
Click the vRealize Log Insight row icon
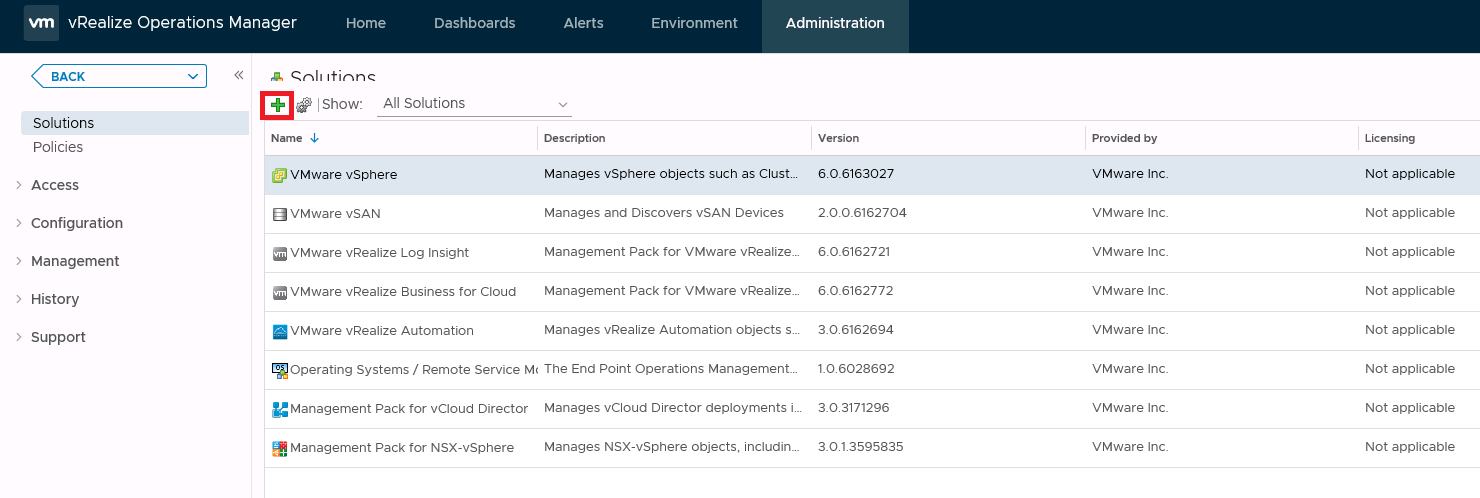[280, 253]
